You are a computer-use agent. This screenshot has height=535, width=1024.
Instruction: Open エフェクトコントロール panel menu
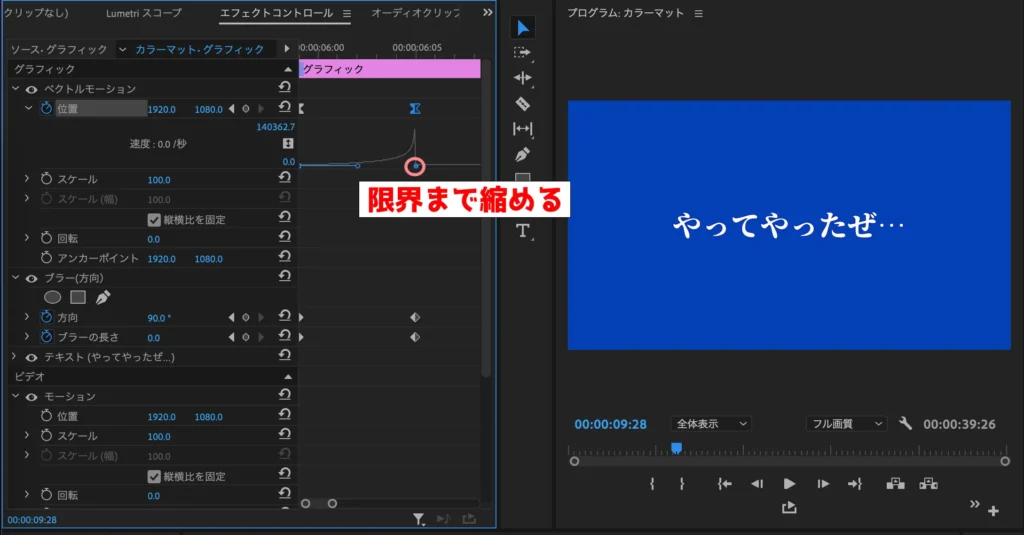[347, 13]
